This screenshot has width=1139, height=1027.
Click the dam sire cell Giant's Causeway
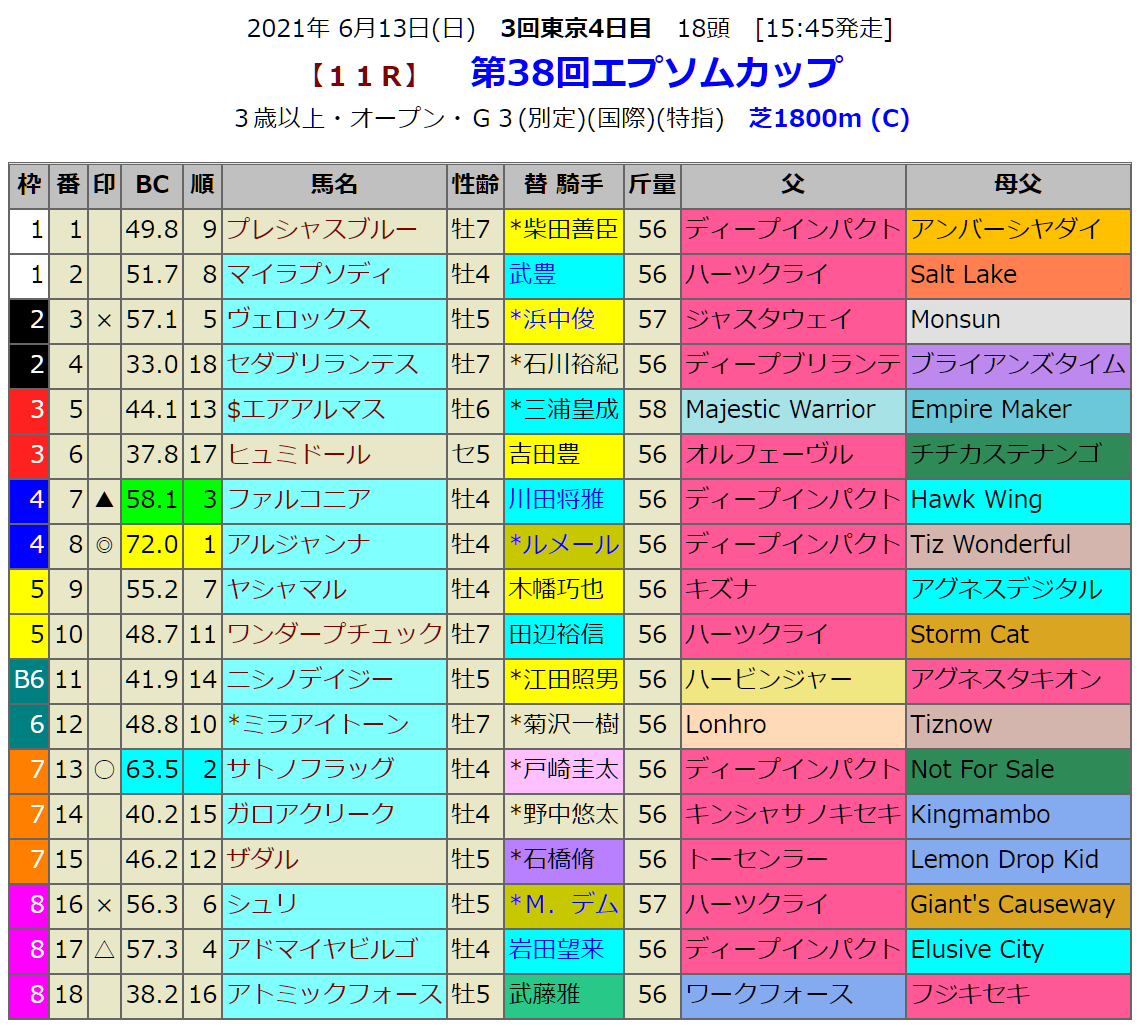click(1012, 905)
